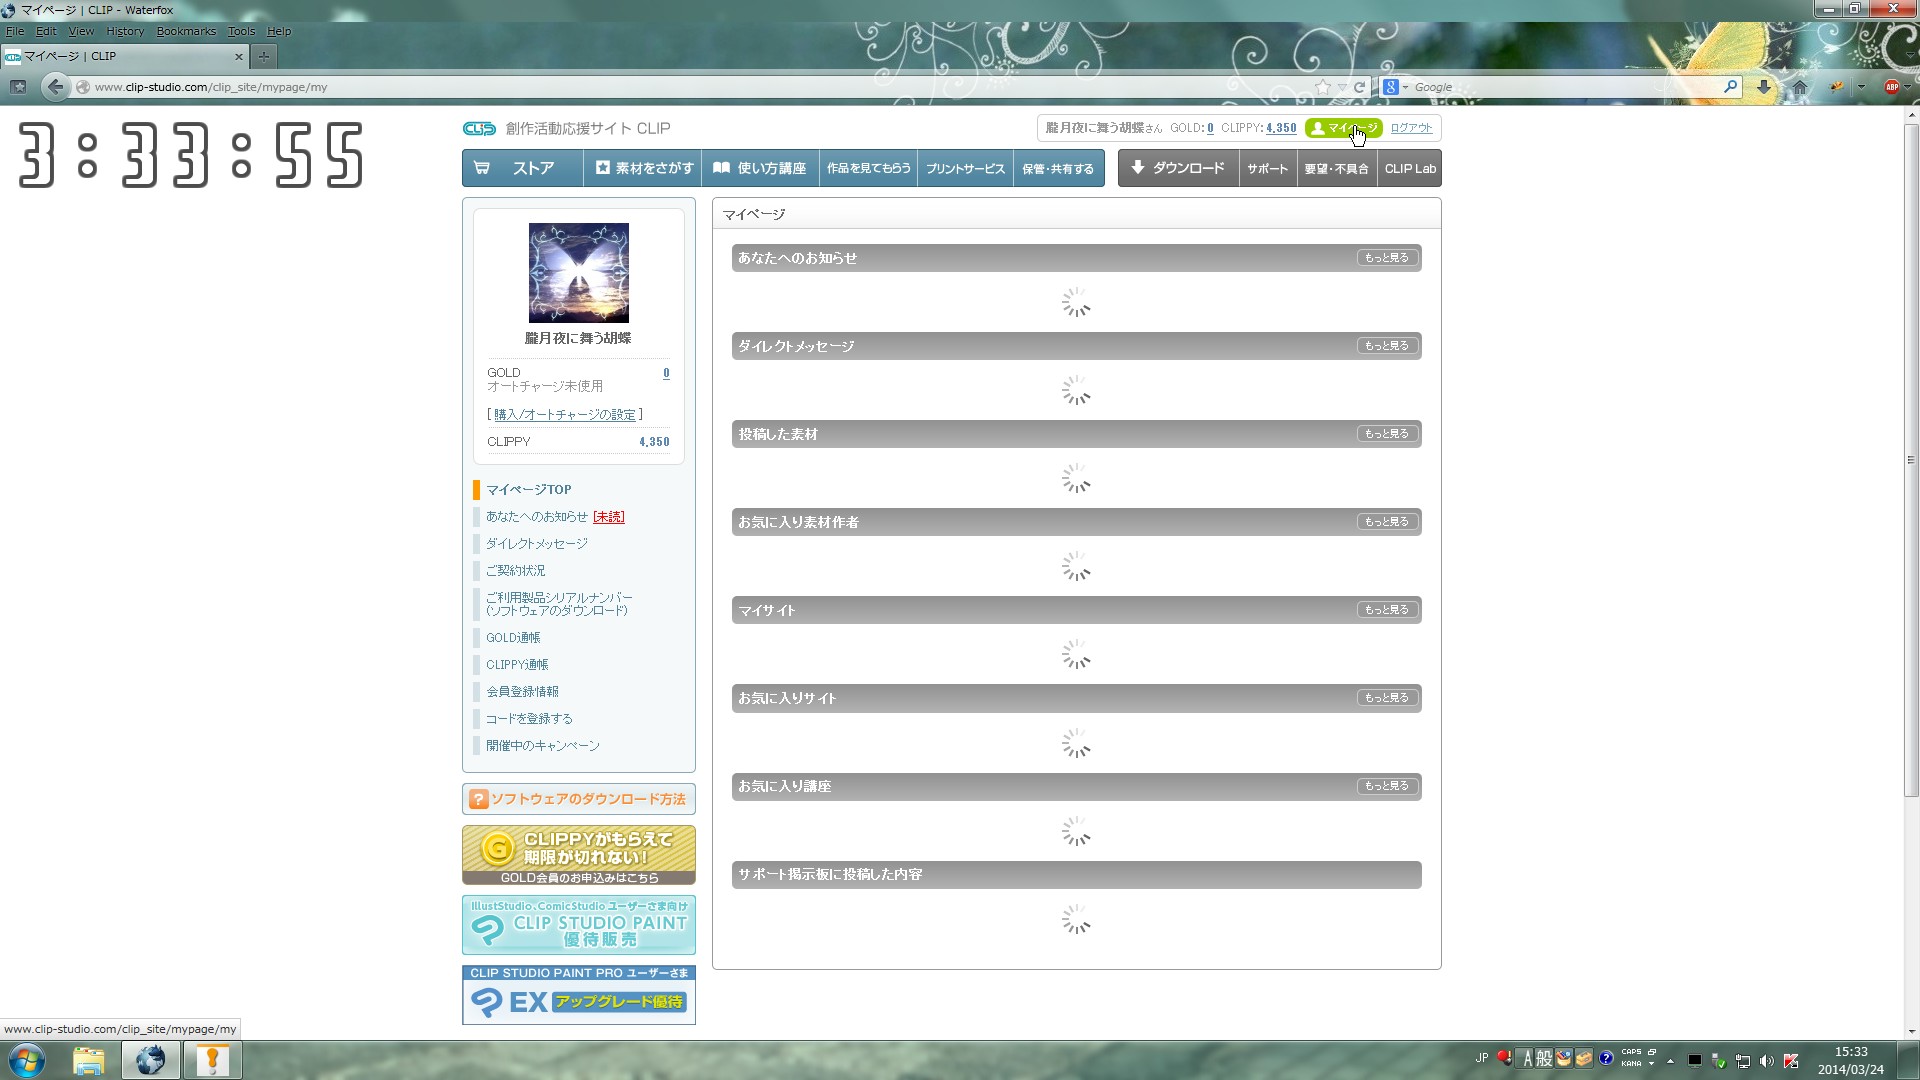This screenshot has height=1080, width=1920.
Task: Toggle IME input mode 'A' button
Action: (1527, 1058)
